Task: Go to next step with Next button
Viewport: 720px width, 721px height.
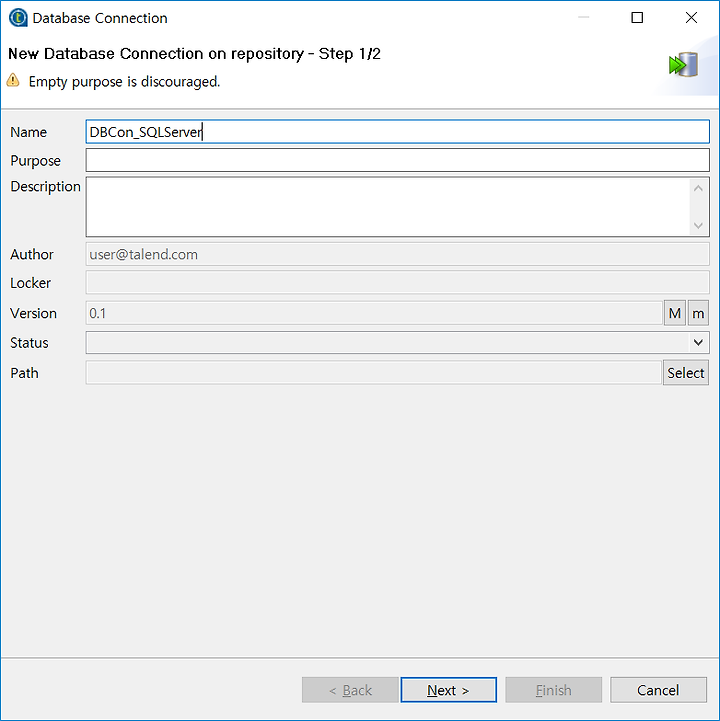Action: click(448, 690)
